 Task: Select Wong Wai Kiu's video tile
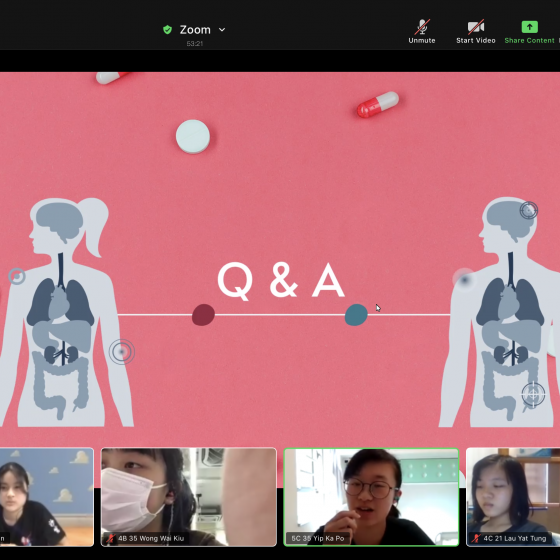point(189,497)
